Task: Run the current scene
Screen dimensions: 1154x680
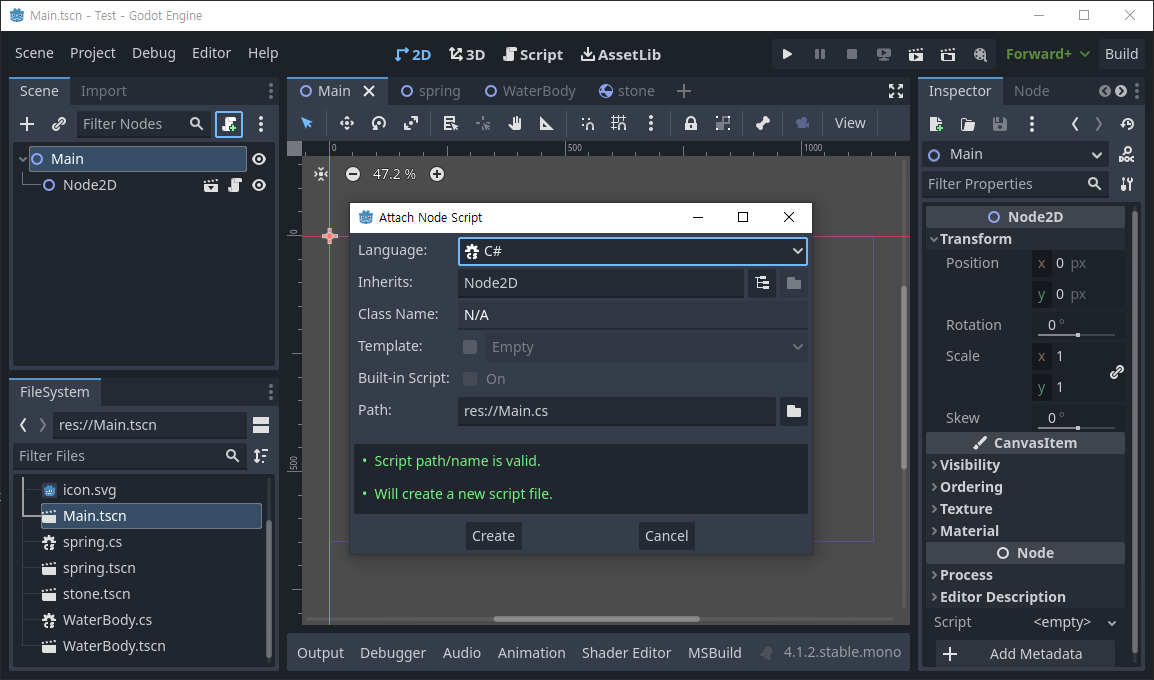Action: [916, 54]
